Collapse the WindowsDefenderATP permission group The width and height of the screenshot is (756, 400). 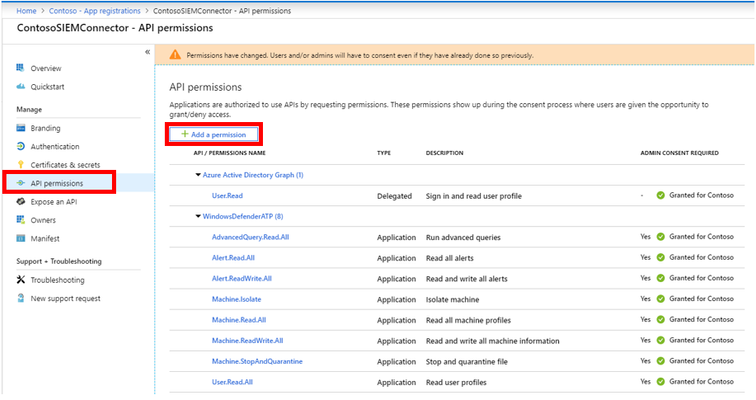[x=198, y=216]
